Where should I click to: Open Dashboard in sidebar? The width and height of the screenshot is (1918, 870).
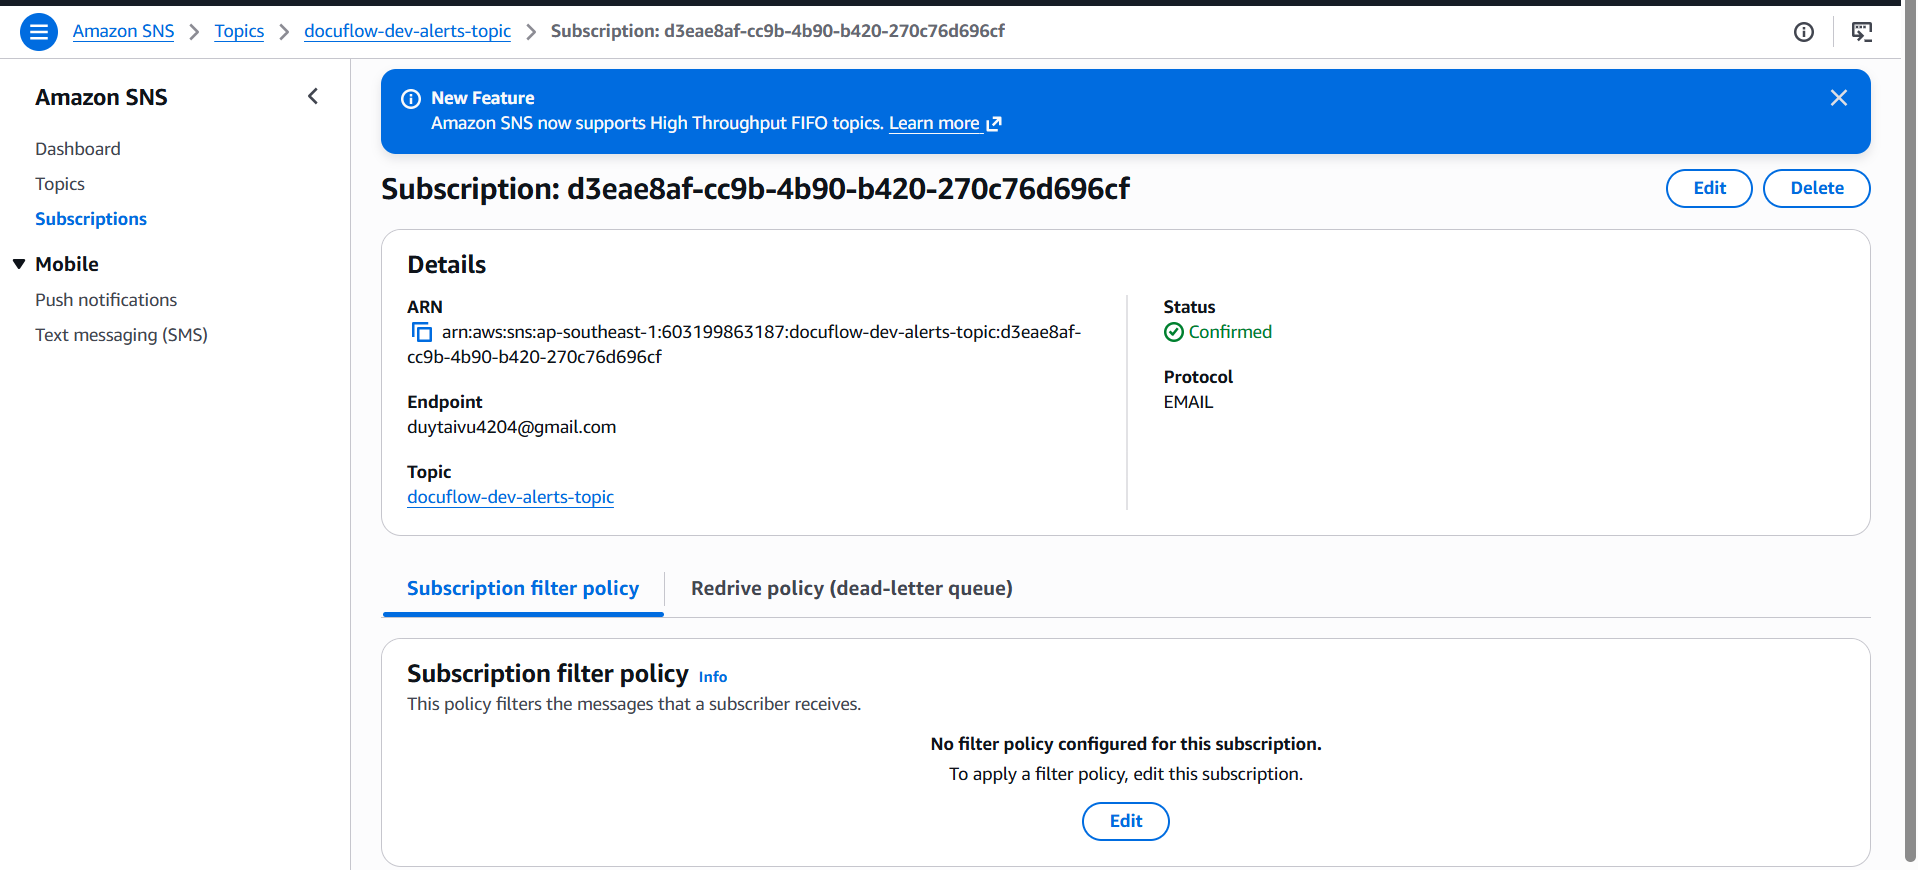point(78,149)
